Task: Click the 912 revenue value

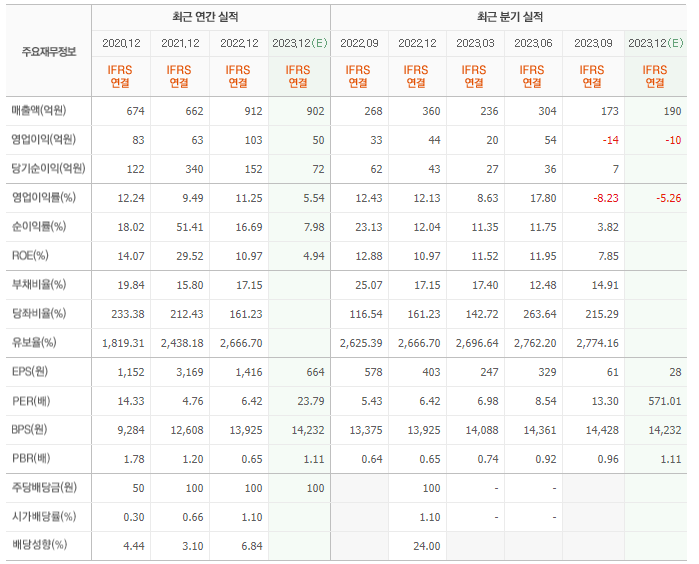Action: click(x=253, y=111)
